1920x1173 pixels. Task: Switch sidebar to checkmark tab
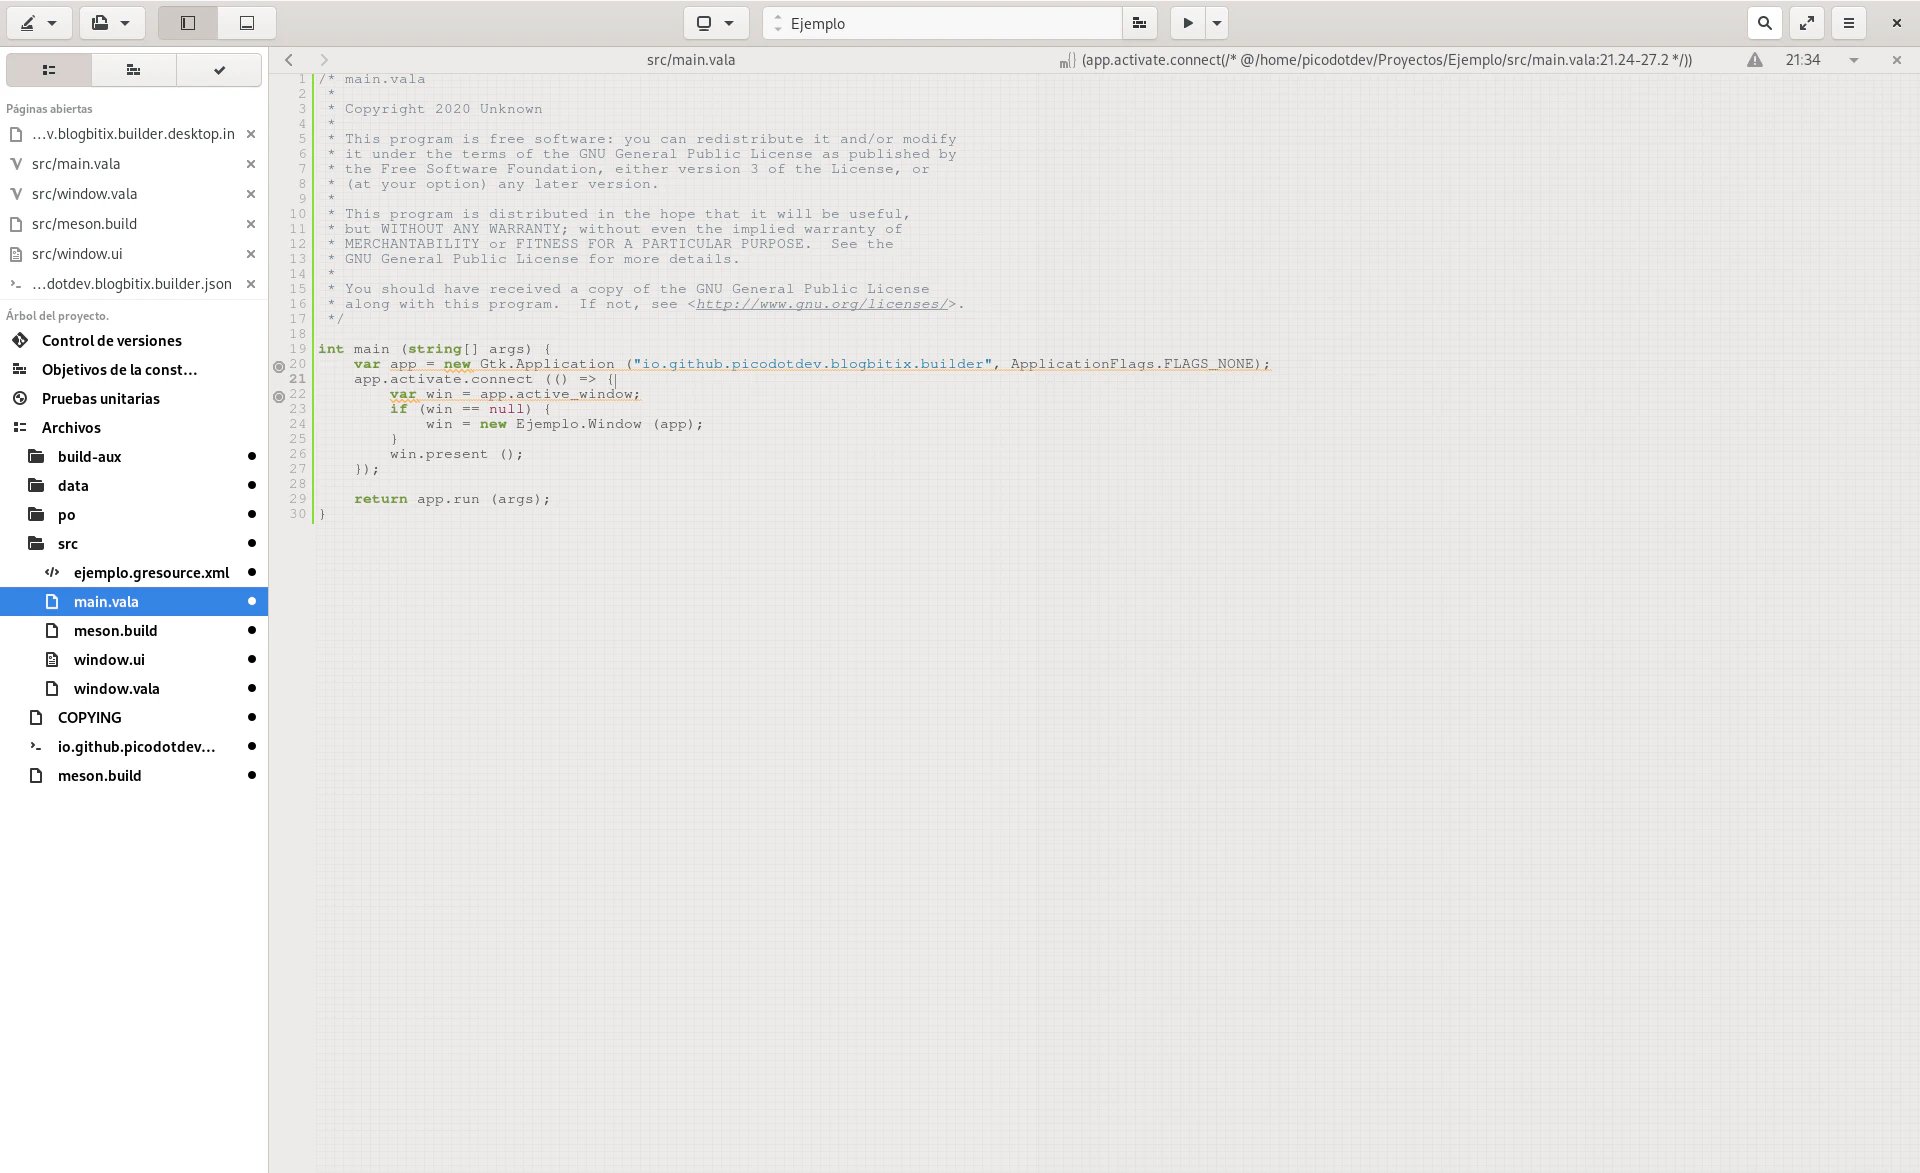(219, 70)
